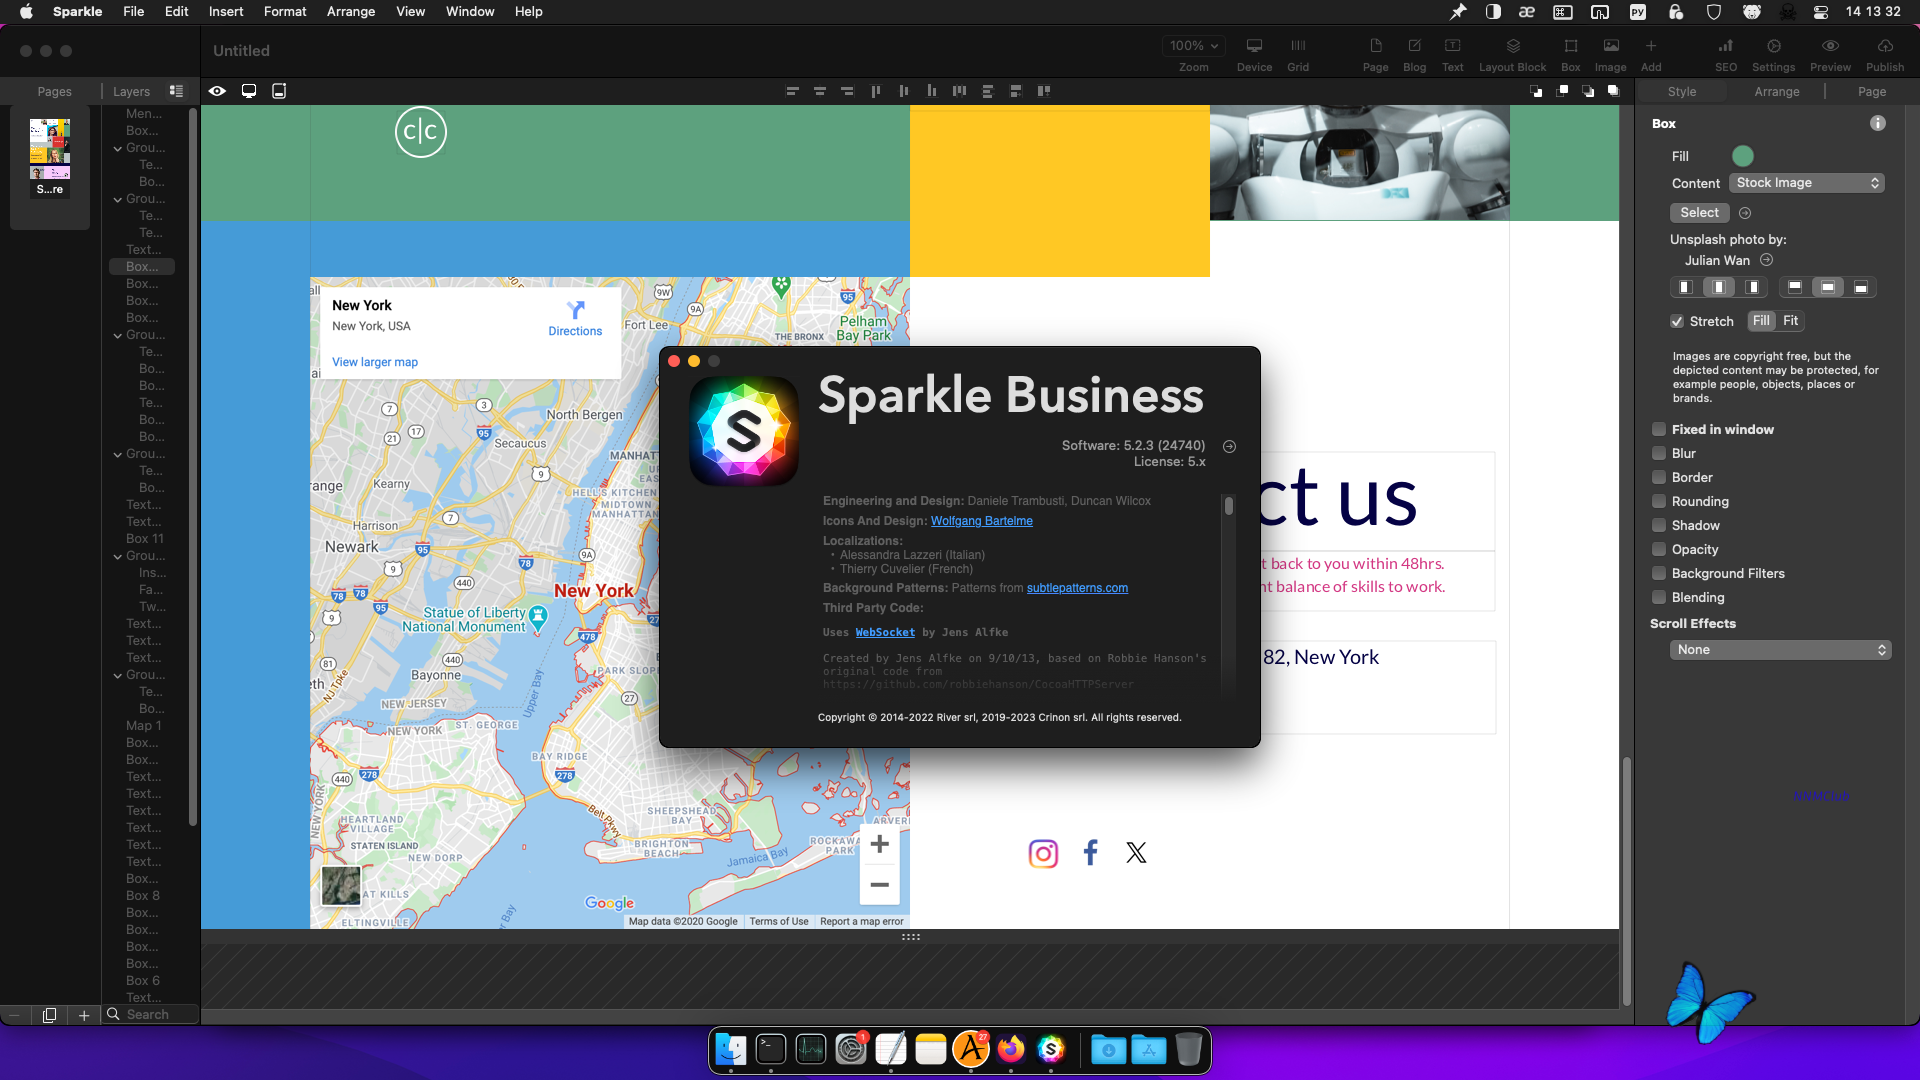Screen dimensions: 1920x1080
Task: Align selected elements to bottom edge
Action: (932, 91)
